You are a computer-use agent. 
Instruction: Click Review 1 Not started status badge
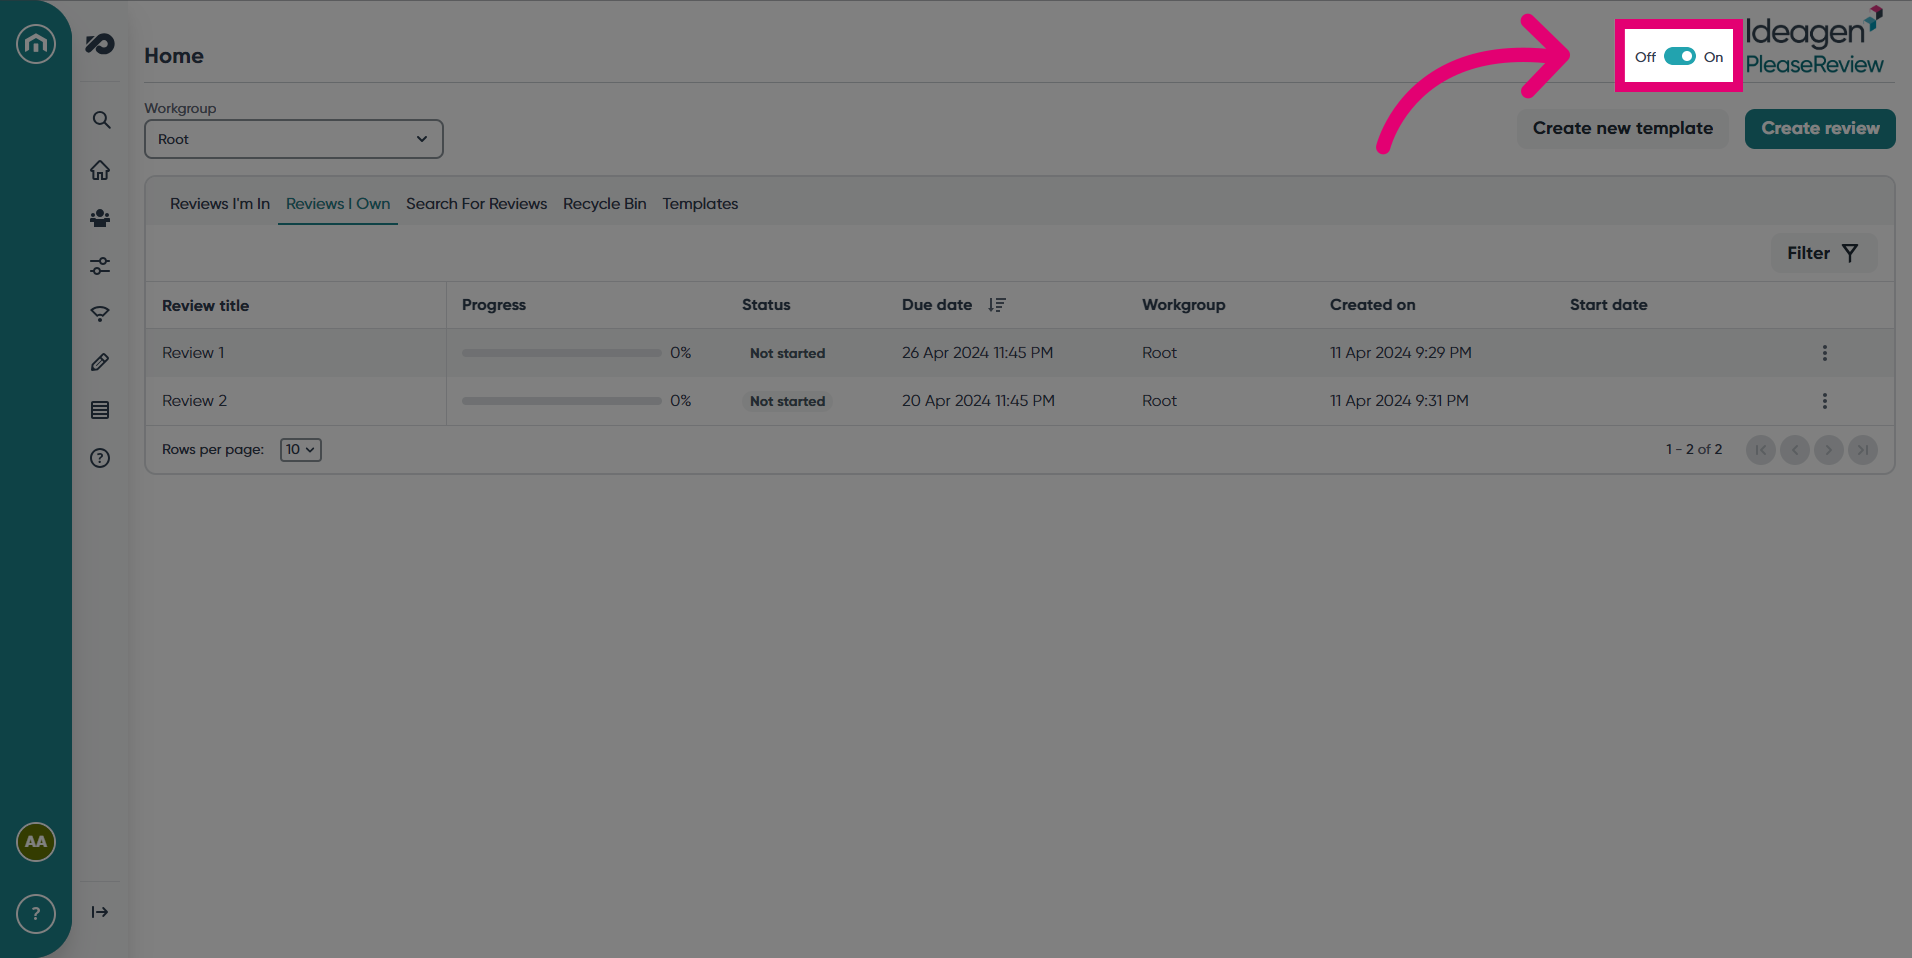pyautogui.click(x=787, y=353)
